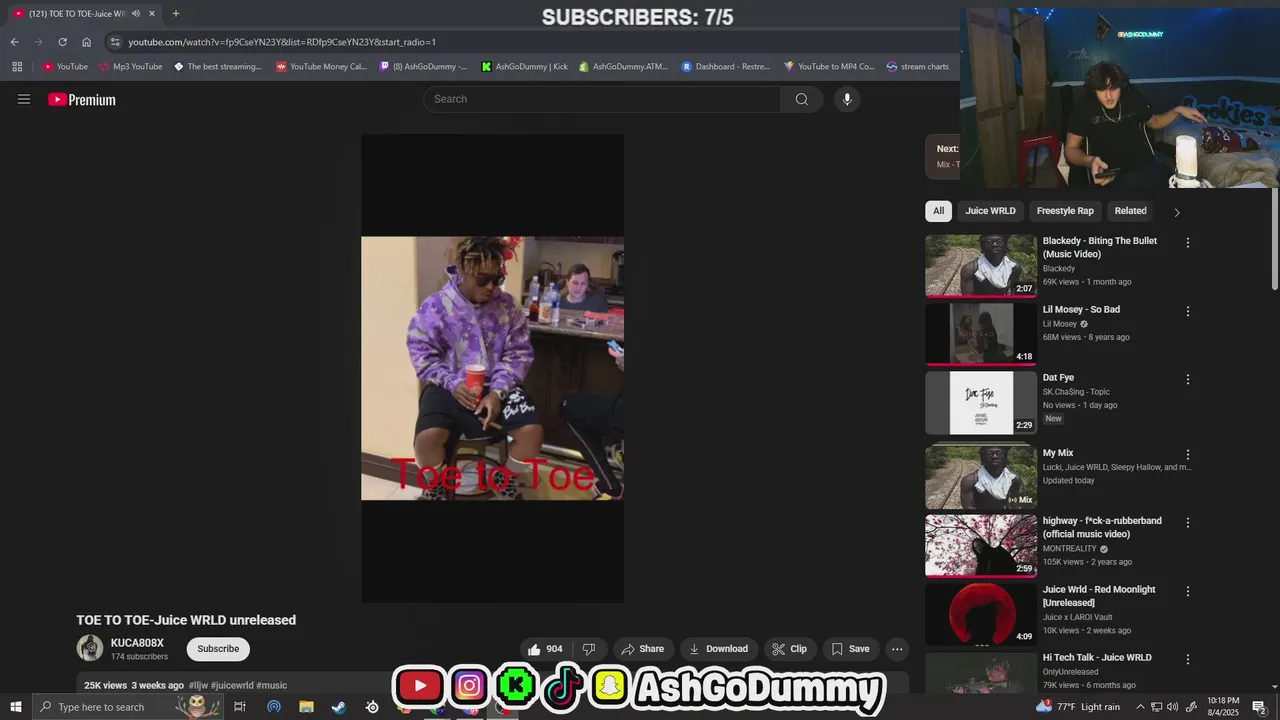This screenshot has height=720, width=1280.
Task: Select the Related filter chip
Action: pos(1130,211)
